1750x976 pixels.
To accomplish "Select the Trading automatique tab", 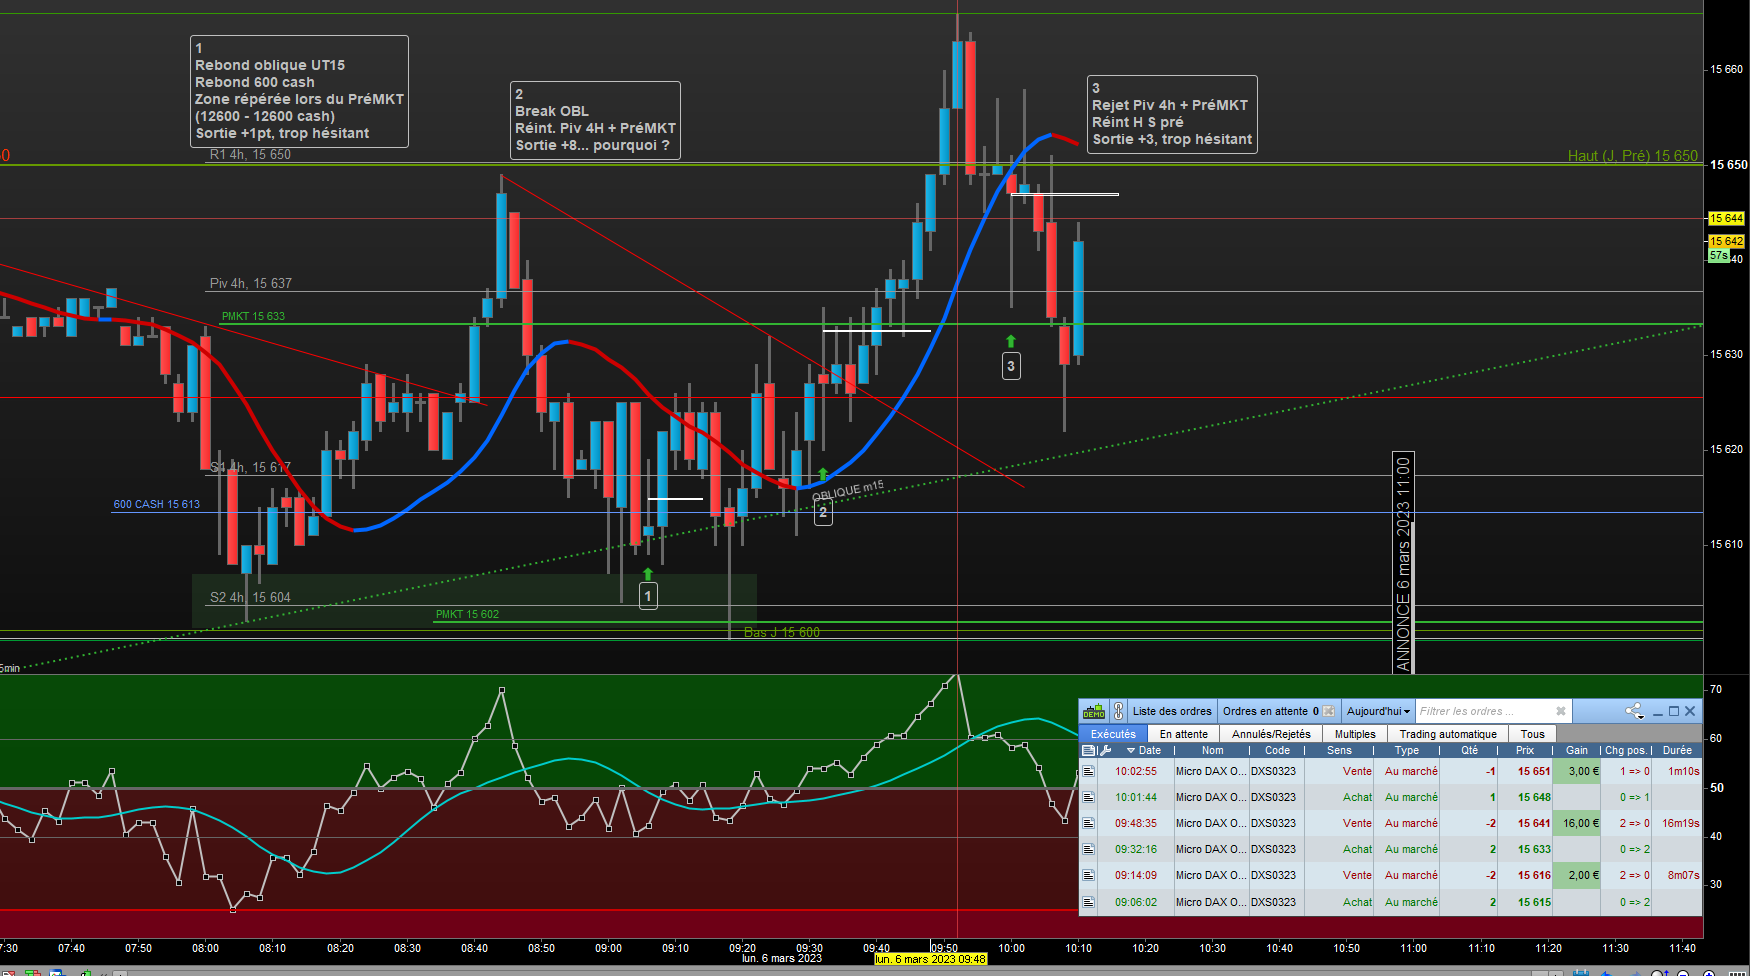I will tap(1448, 734).
